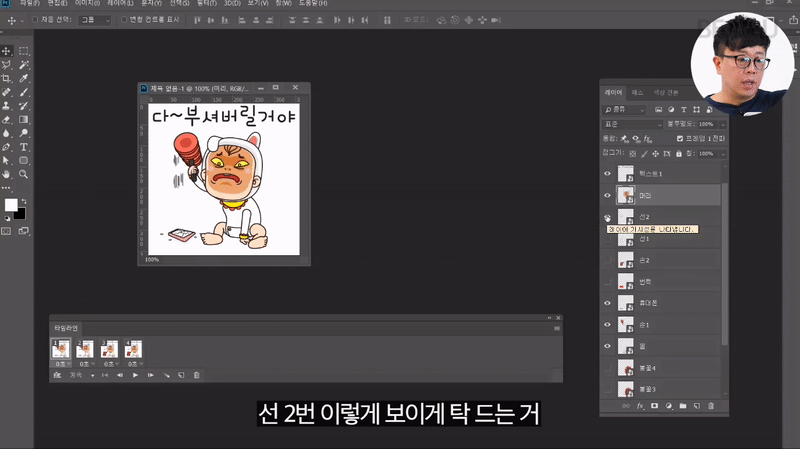Screen dimensions: 800x449
Task: Go to the first animation frame
Action: [105, 375]
